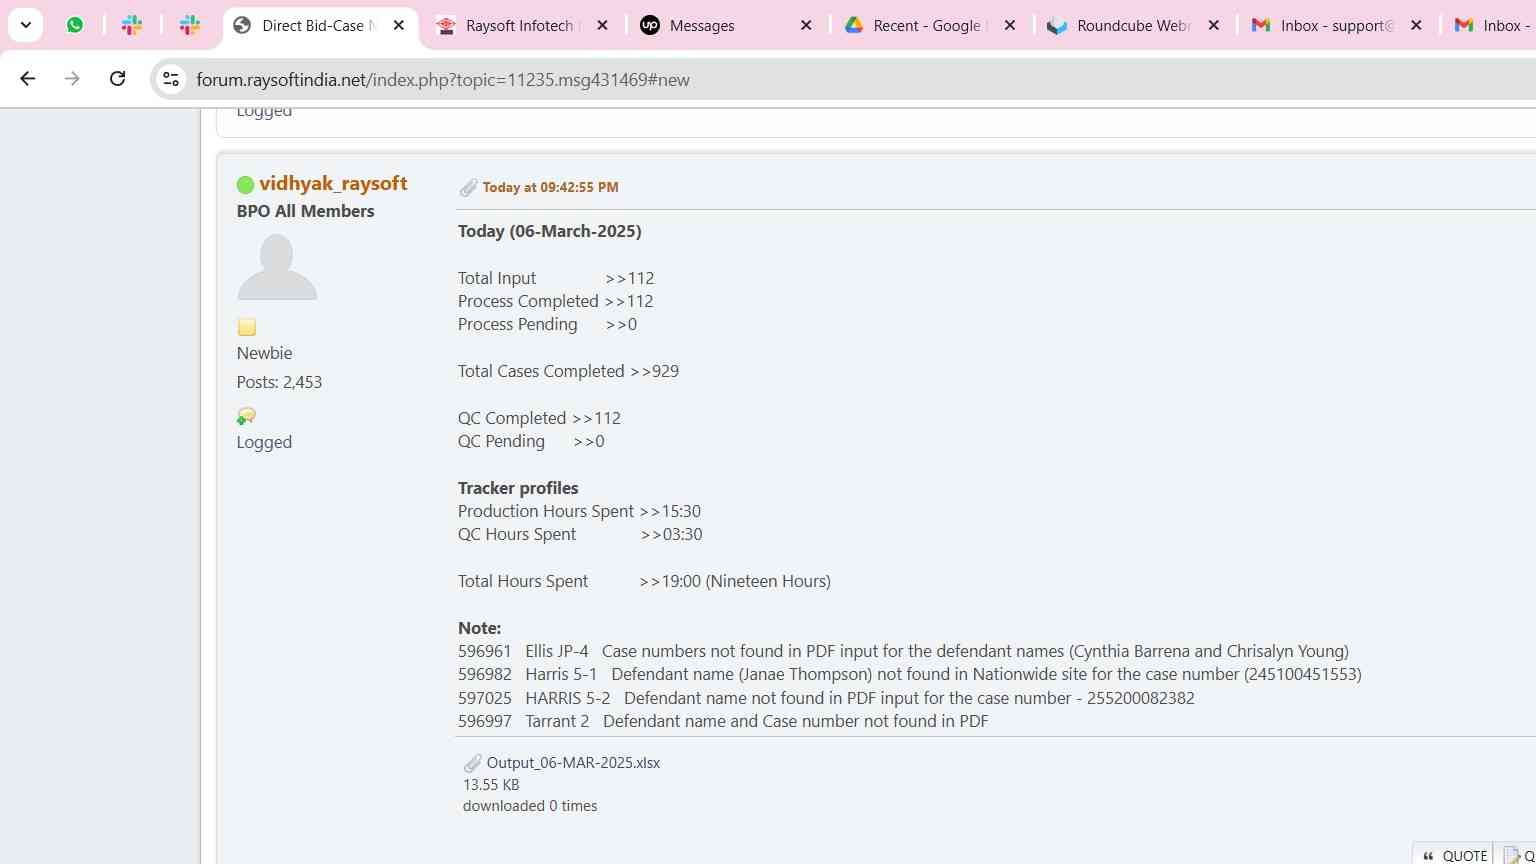Quote this post with QUOTE button
The height and width of the screenshot is (864, 1536).
(1455, 855)
